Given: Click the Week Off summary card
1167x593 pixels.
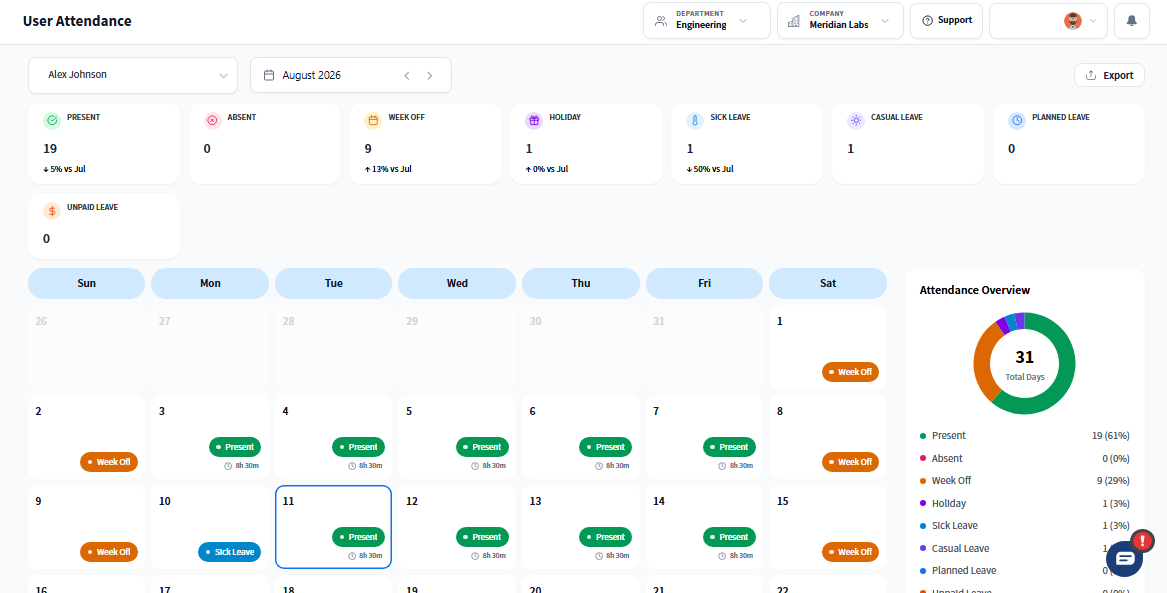Looking at the screenshot, I should (425, 144).
